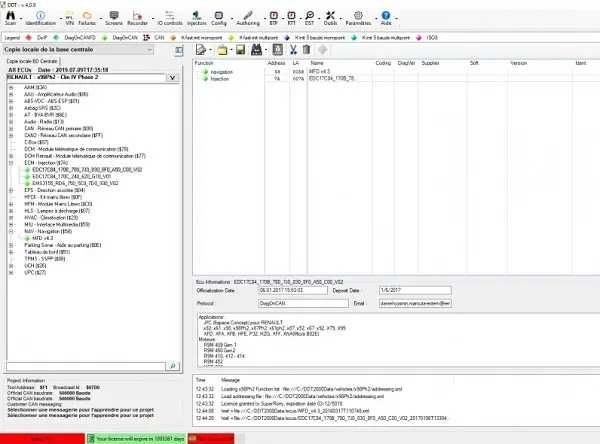
Task: Select MFD v4.3 under NAV Navigation
Action: click(42, 238)
